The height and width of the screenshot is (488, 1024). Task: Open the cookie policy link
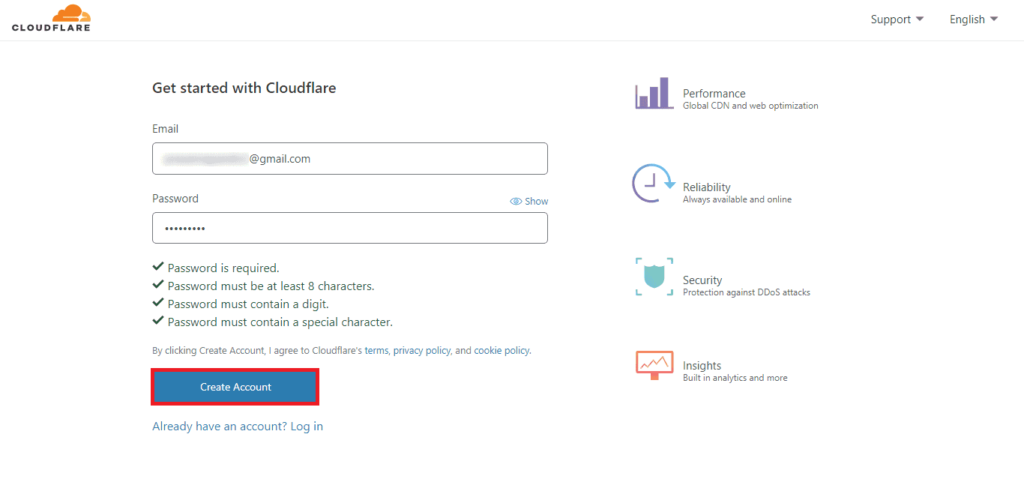tap(502, 350)
